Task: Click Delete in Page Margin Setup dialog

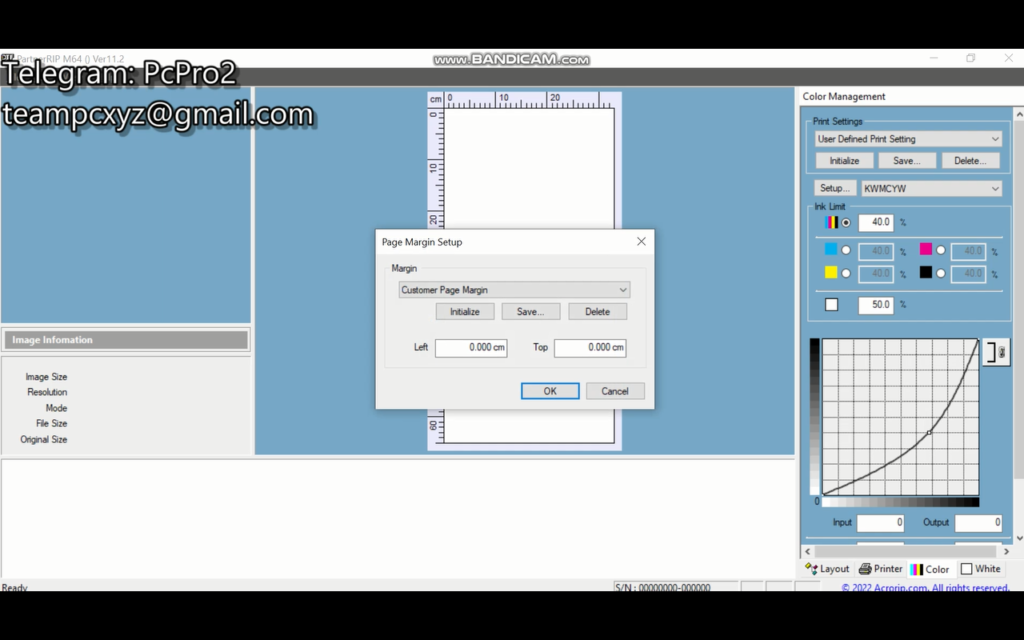Action: (597, 312)
